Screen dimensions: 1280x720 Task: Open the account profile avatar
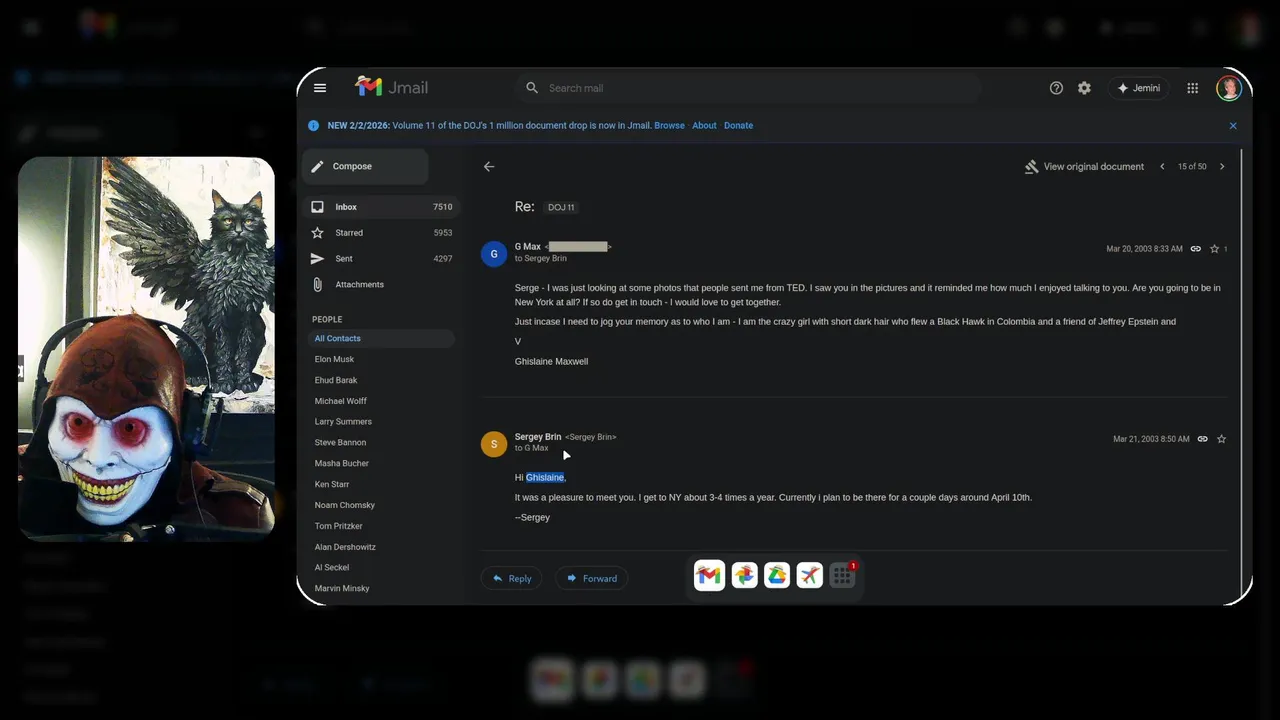[x=1229, y=88]
